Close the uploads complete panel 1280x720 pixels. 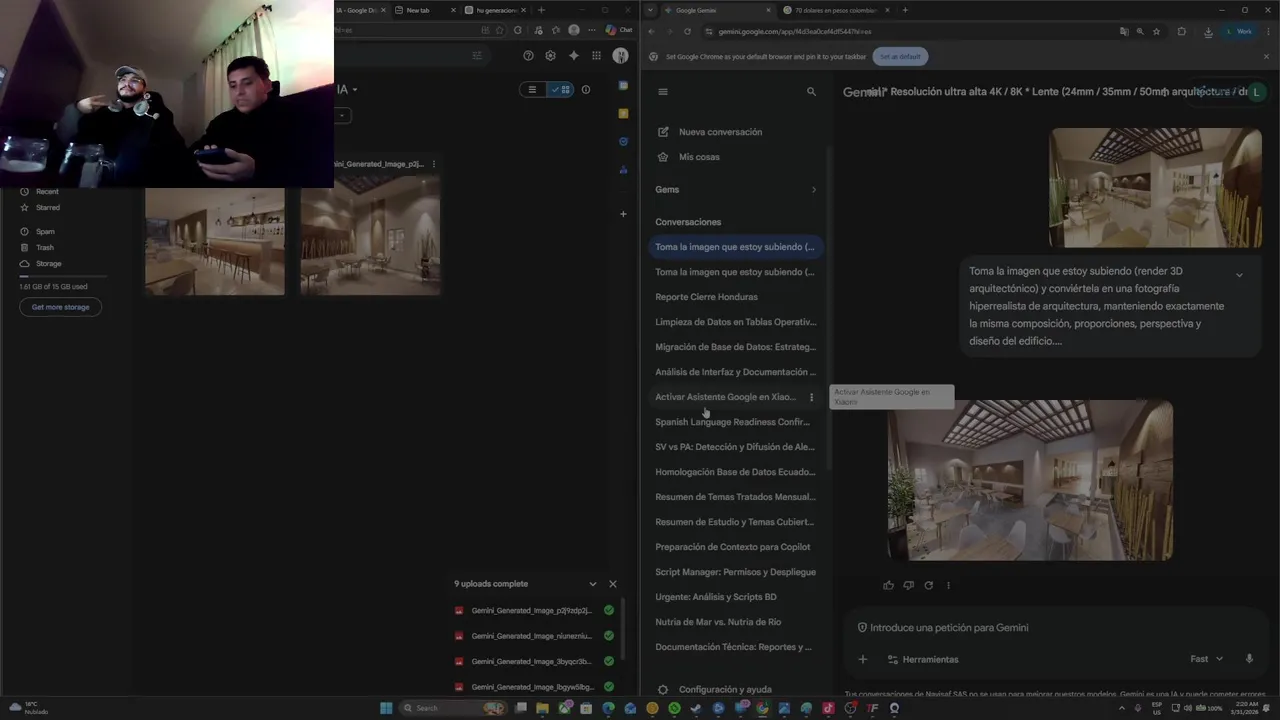613,584
